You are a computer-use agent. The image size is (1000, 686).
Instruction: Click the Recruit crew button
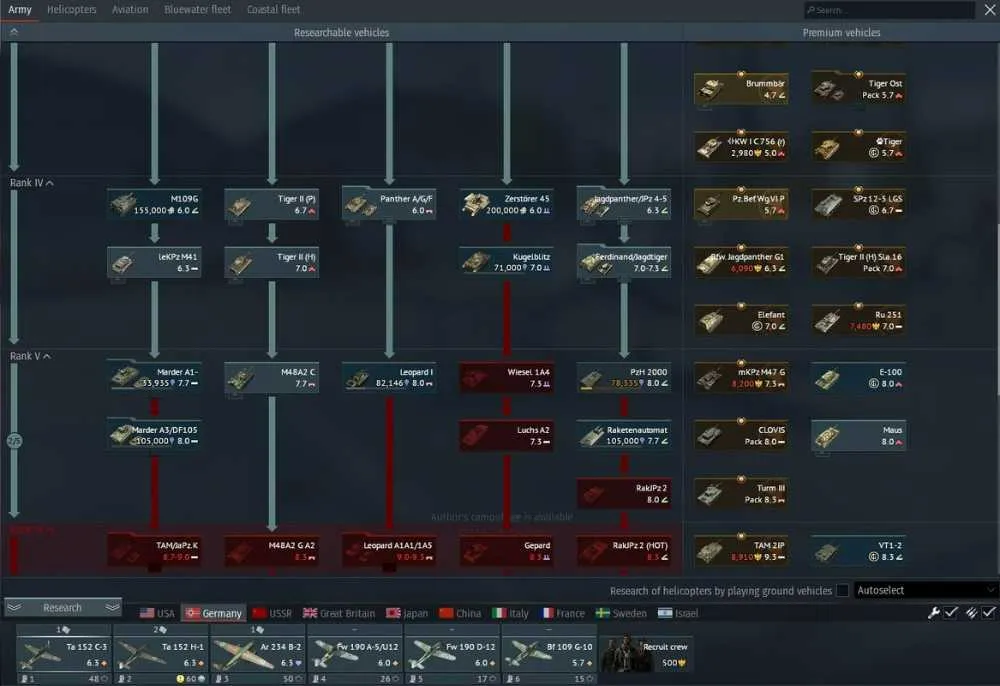pyautogui.click(x=645, y=654)
